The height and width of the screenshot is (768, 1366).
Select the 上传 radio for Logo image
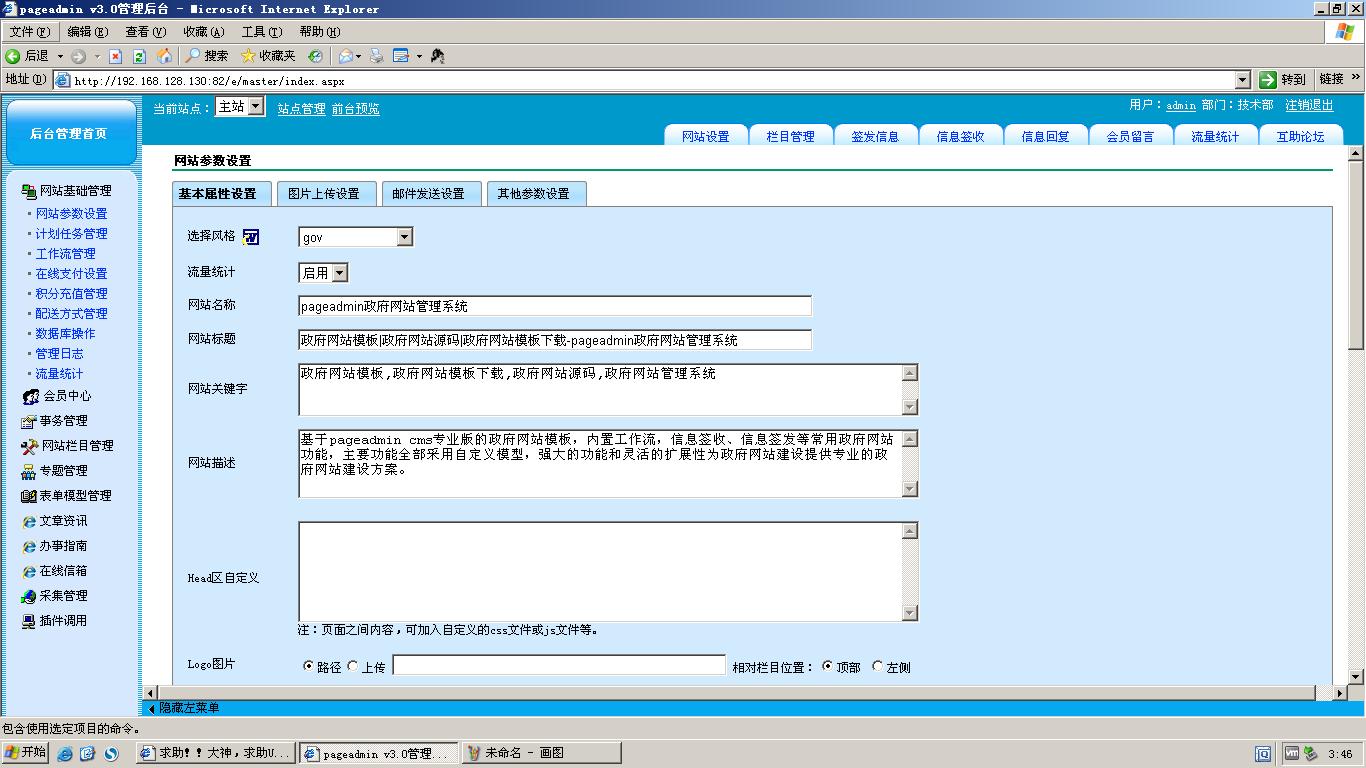coord(353,666)
